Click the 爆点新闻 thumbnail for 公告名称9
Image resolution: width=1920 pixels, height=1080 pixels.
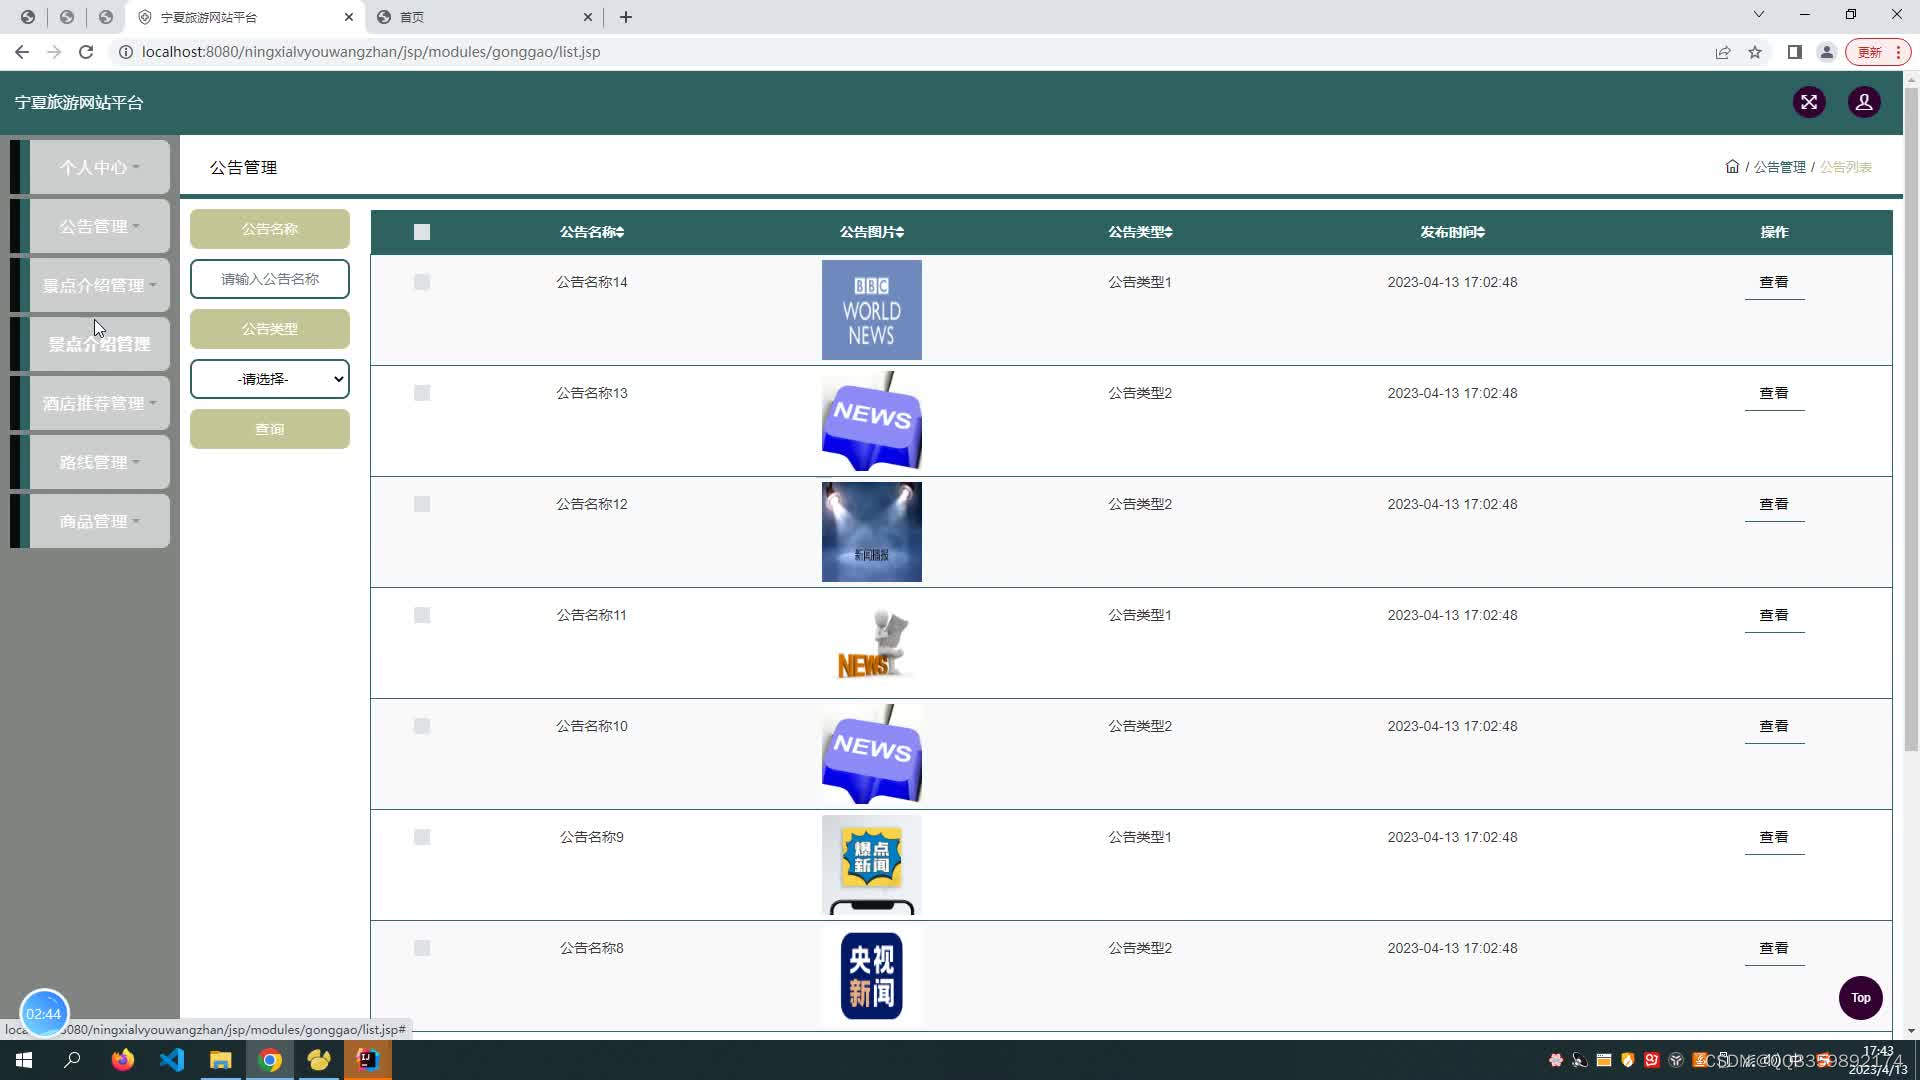coord(872,865)
